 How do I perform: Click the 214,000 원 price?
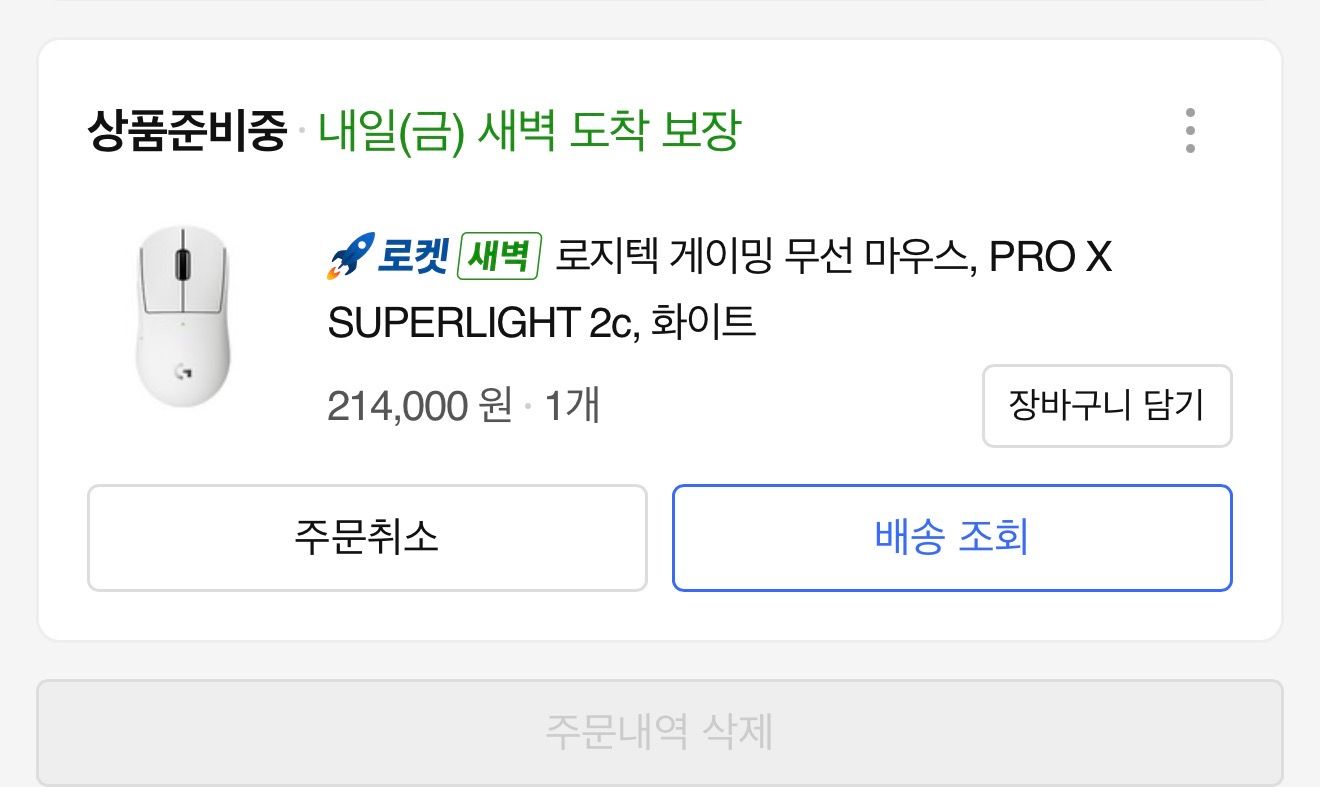(420, 406)
